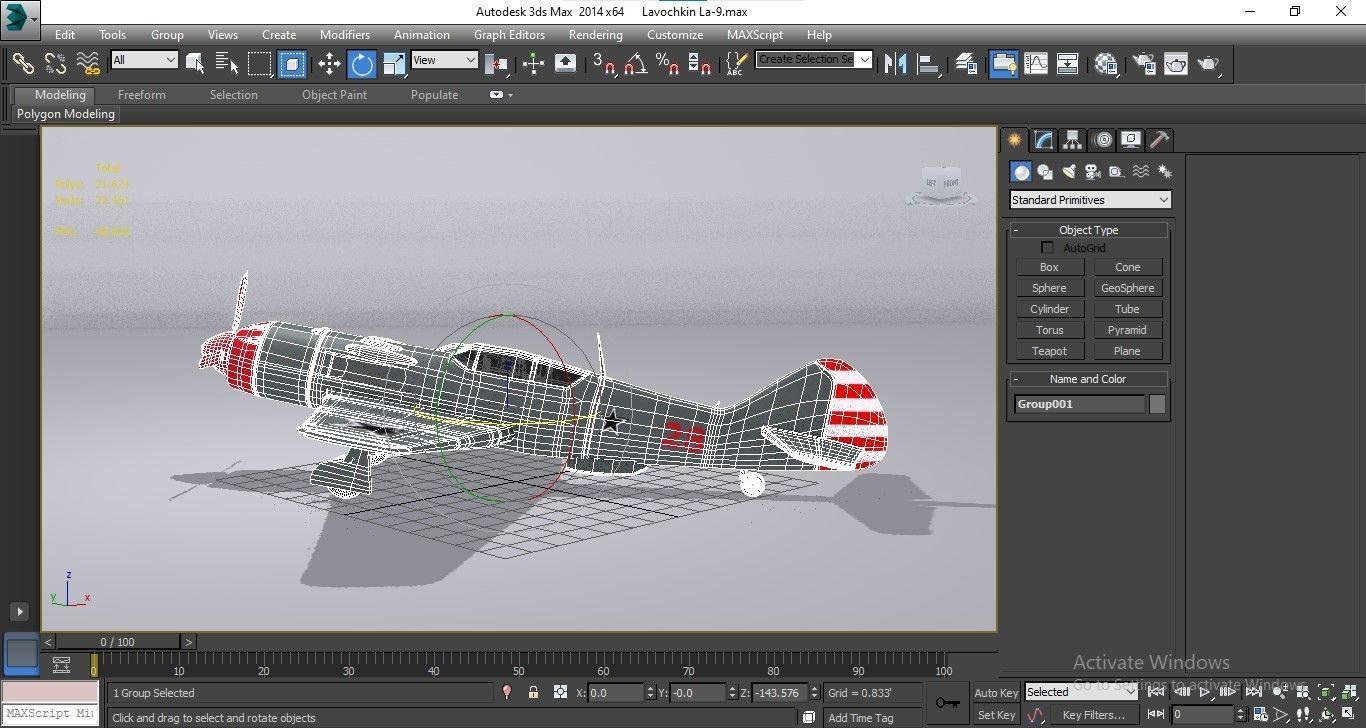Click the GeoSphere primitive button

pyautogui.click(x=1127, y=288)
